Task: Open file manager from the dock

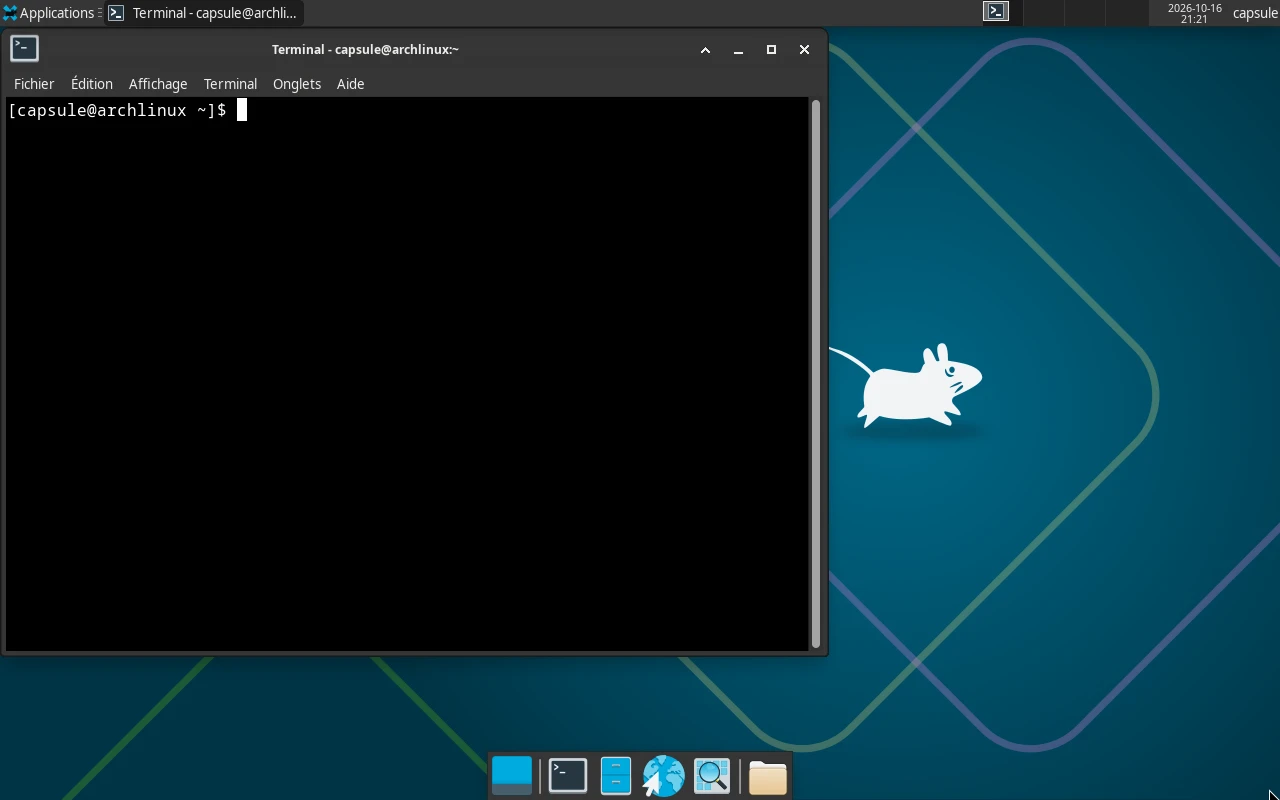Action: click(616, 776)
